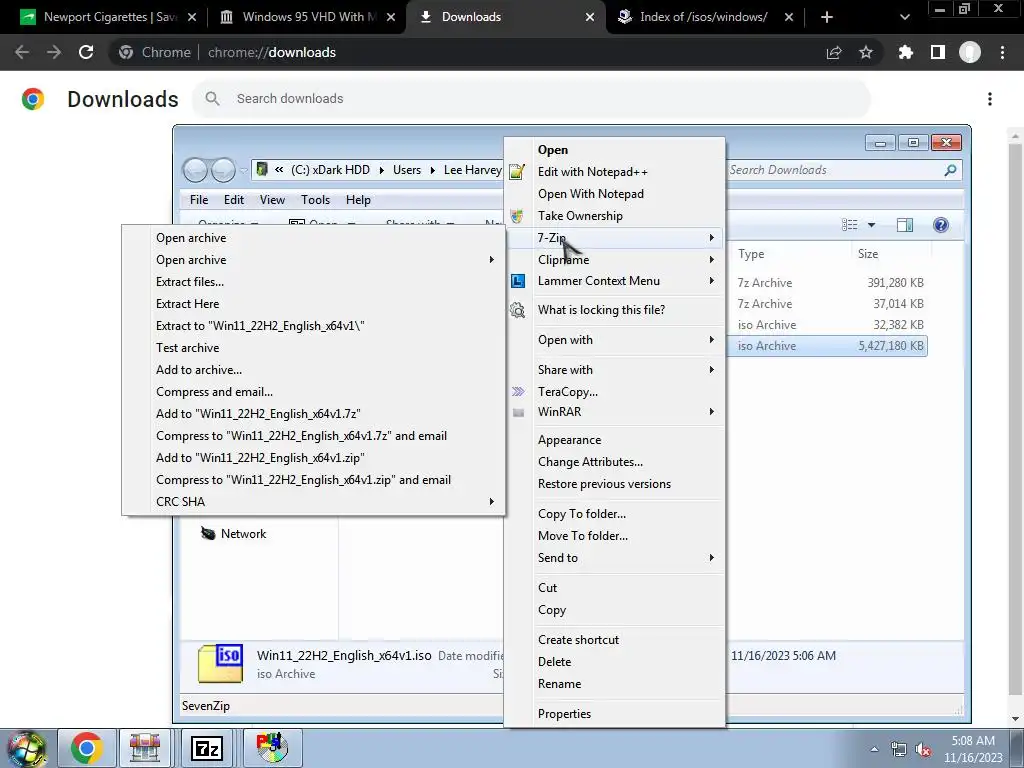Open the Explorer File menu

(x=199, y=200)
